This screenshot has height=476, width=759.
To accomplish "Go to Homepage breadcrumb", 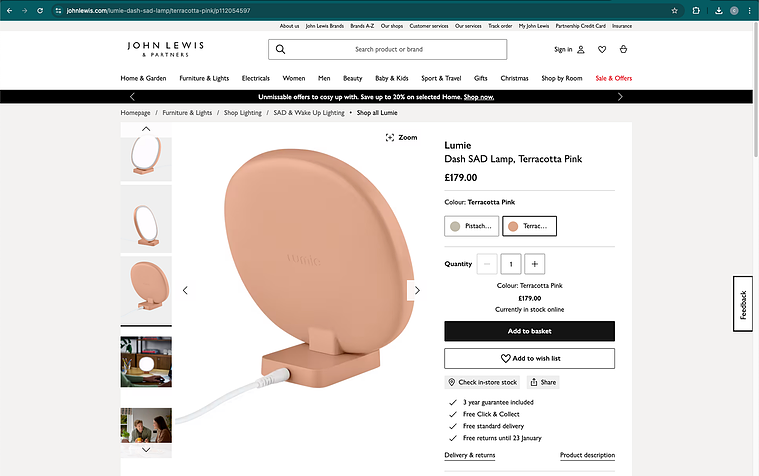I will 136,113.
